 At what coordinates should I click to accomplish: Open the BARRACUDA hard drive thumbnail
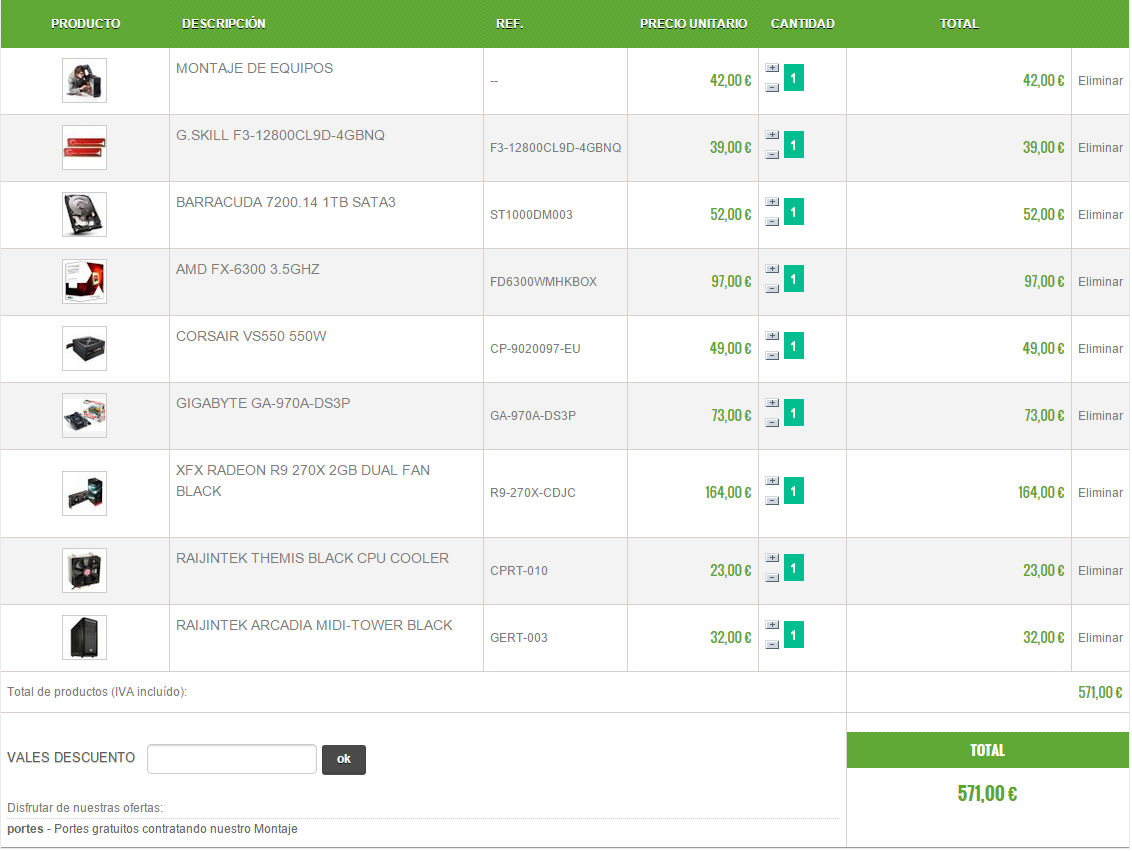click(x=84, y=215)
